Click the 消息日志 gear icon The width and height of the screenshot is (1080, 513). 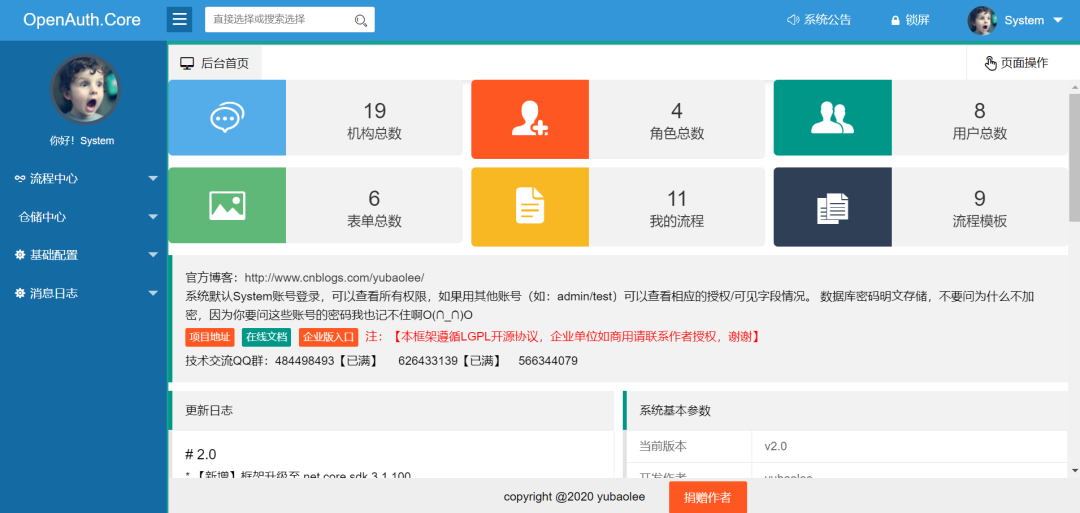coord(20,293)
